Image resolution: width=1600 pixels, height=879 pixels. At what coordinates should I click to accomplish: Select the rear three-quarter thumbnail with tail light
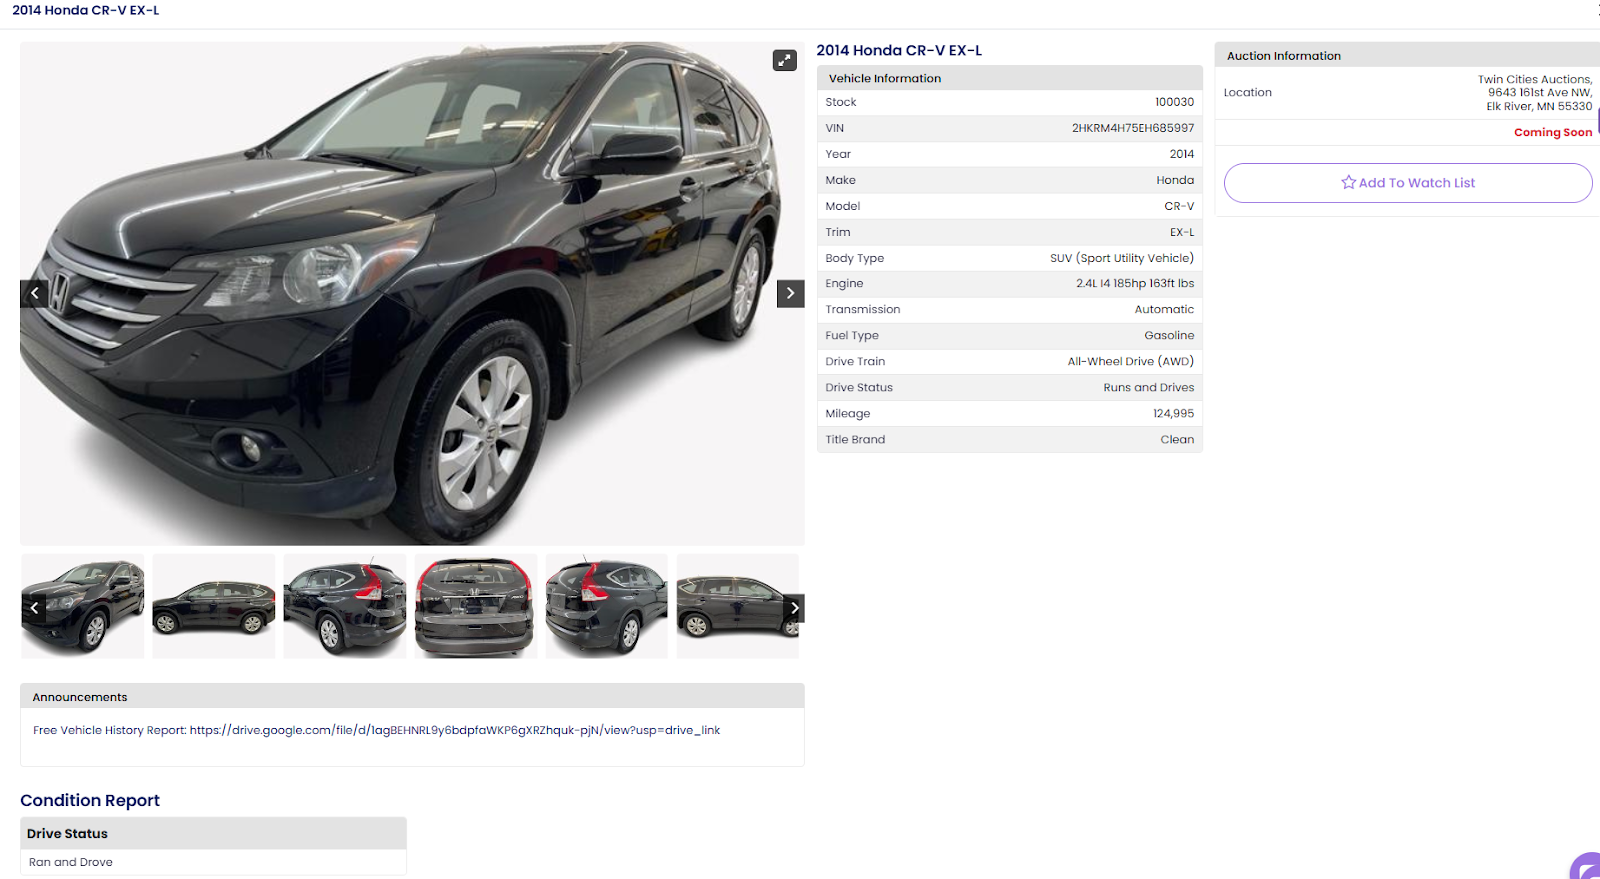(345, 607)
